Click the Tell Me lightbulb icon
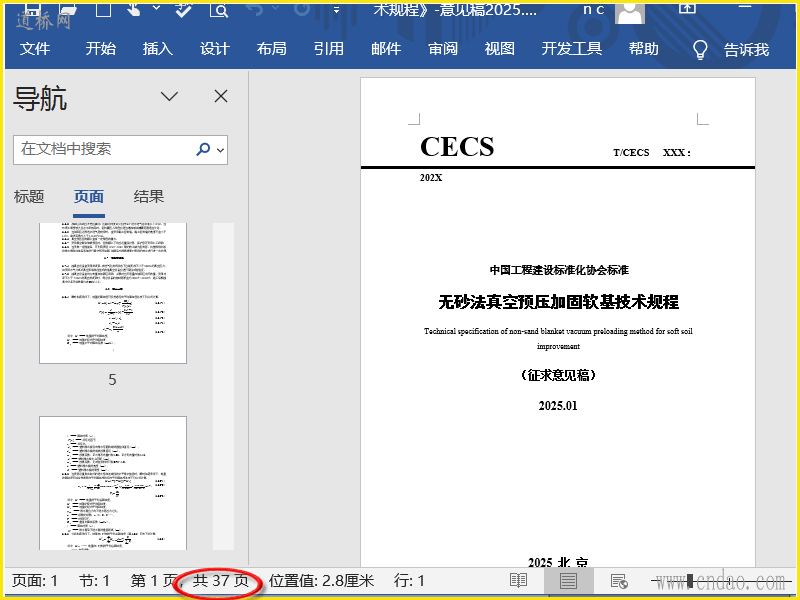The image size is (800, 600). tap(700, 50)
